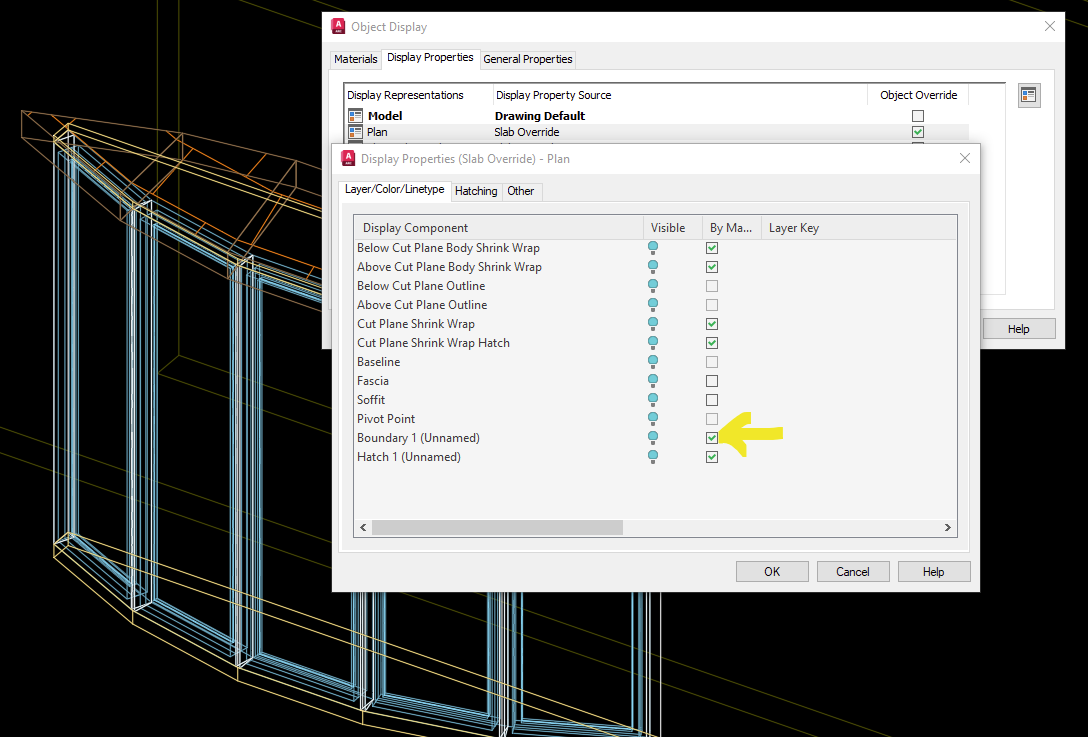
Task: Cancel the Display Properties dialog
Action: [852, 571]
